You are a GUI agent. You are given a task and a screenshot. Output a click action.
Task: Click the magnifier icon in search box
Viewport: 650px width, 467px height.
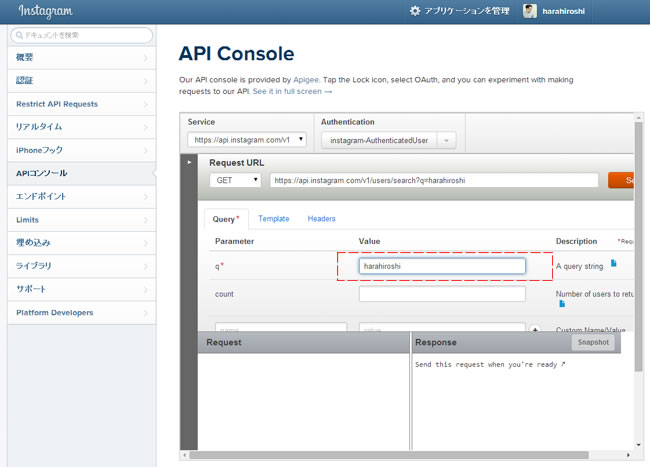pos(19,35)
